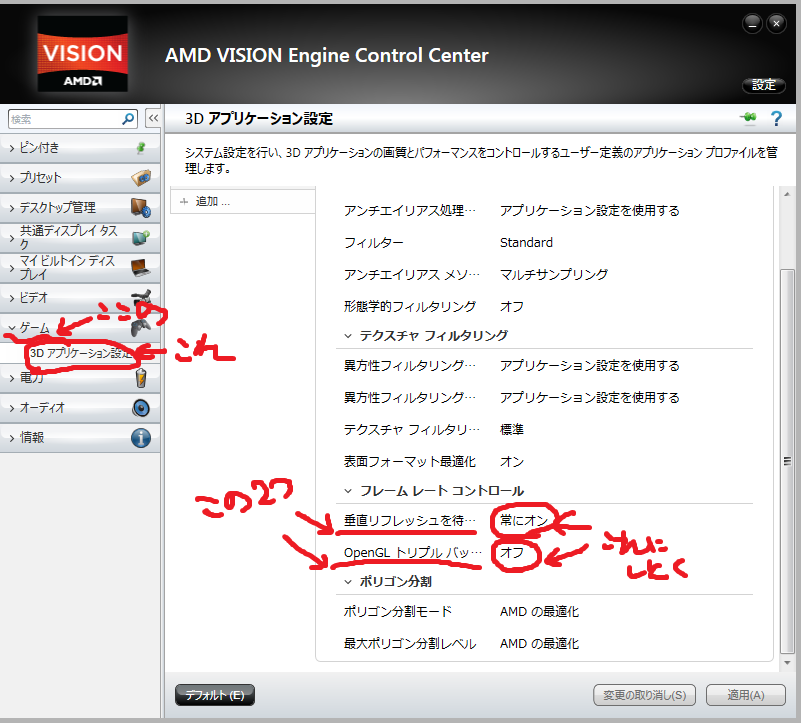
Task: Click the 表面フォーマット最適化 label
Action: click(x=410, y=462)
